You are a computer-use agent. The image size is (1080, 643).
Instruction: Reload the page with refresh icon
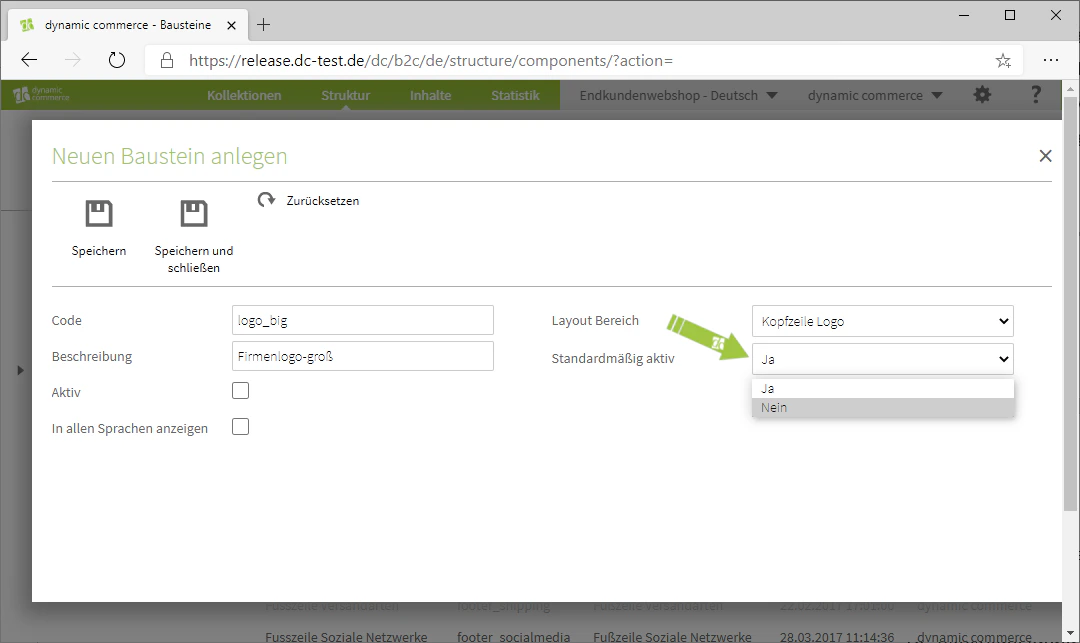pyautogui.click(x=117, y=61)
